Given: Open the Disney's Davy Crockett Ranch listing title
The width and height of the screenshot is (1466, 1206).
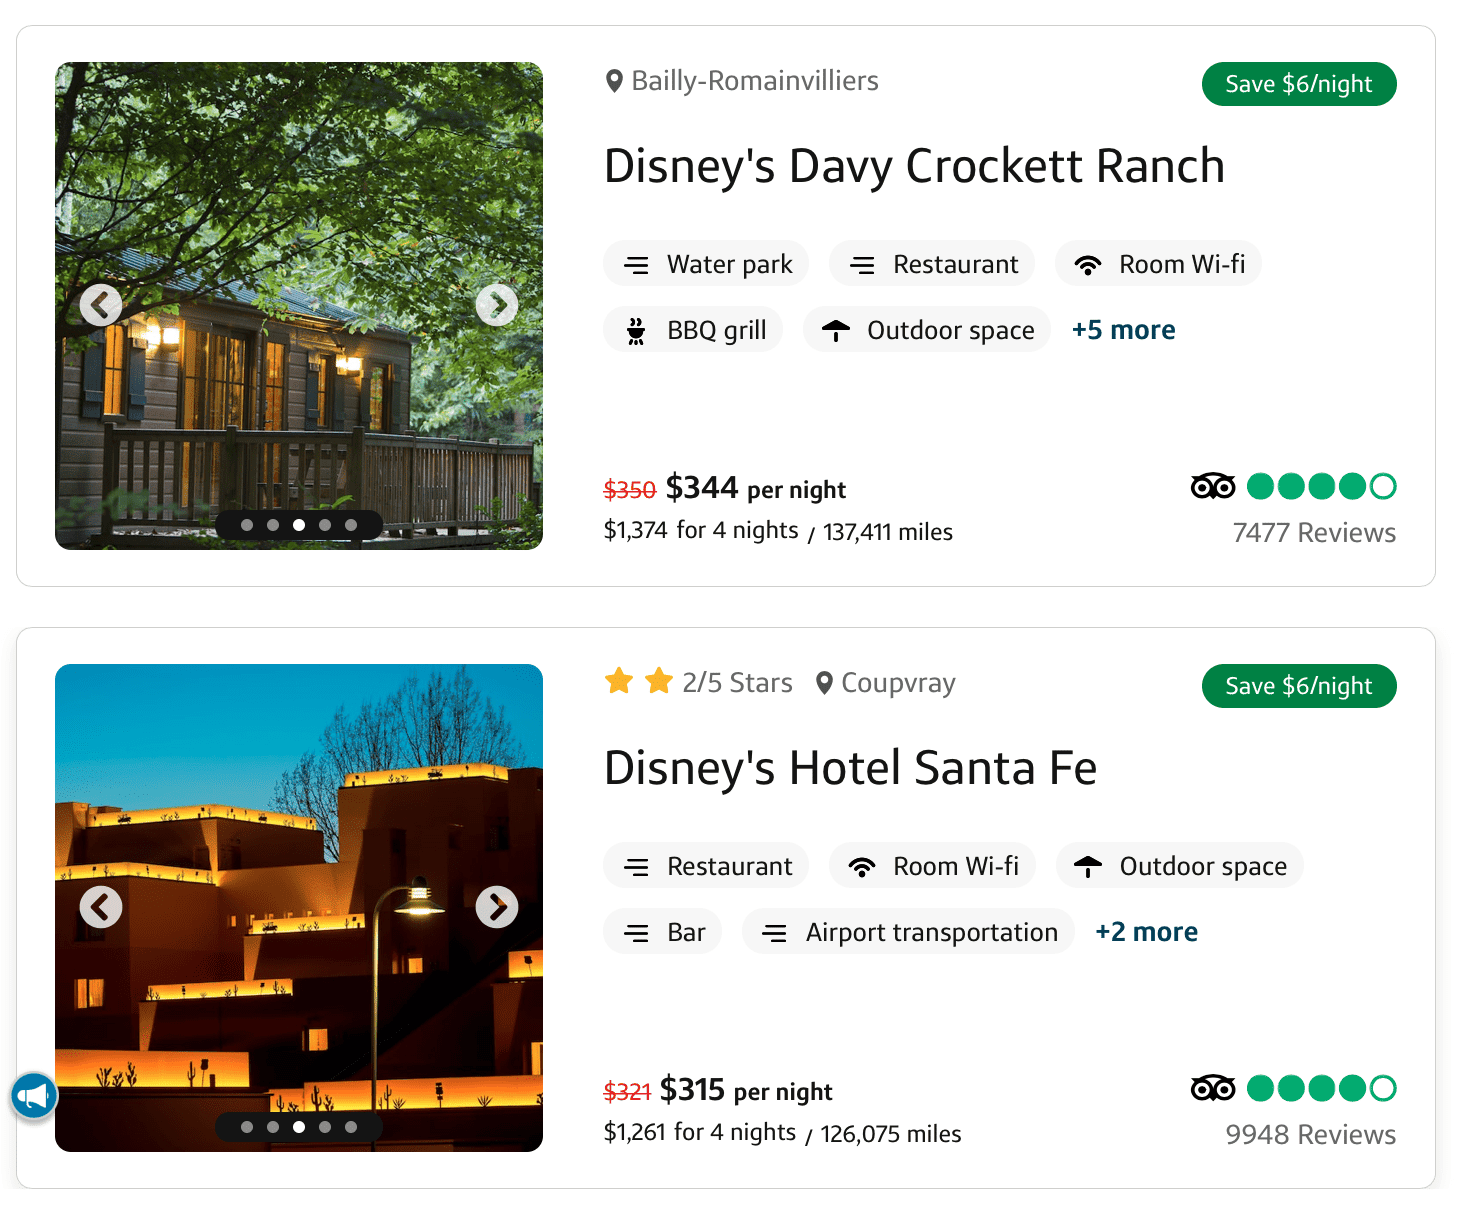Looking at the screenshot, I should [913, 166].
